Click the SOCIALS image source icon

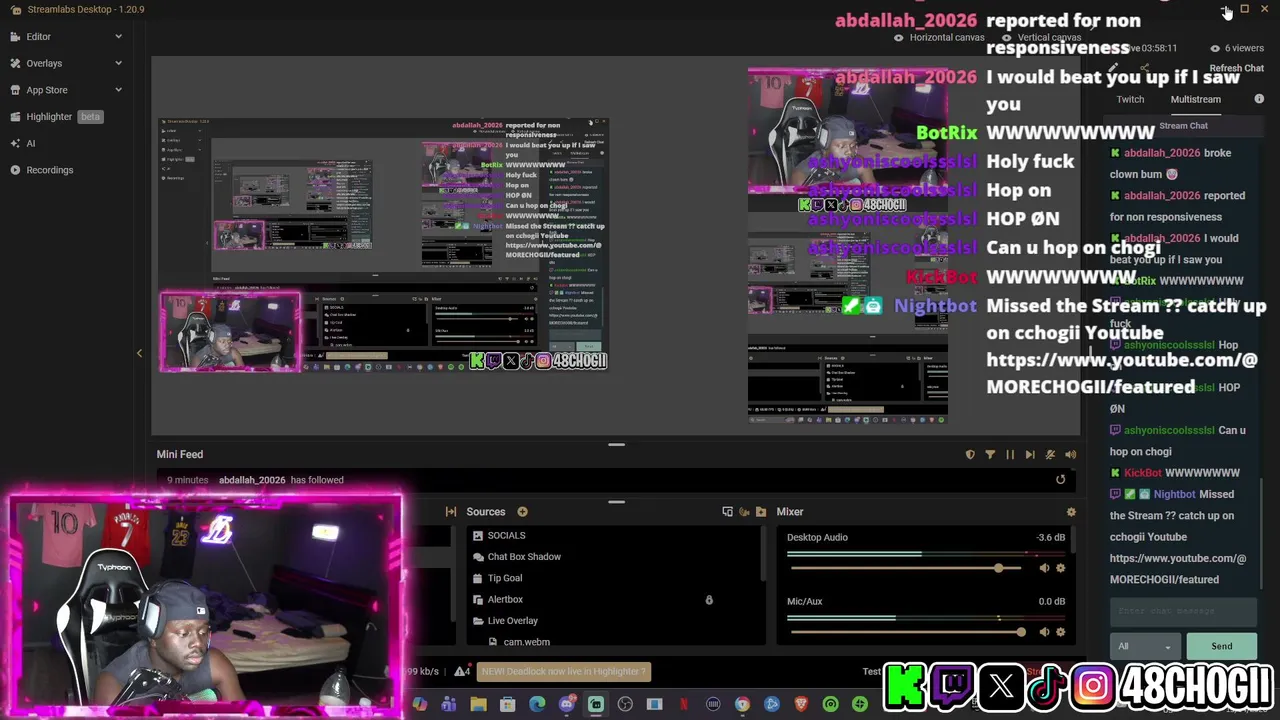478,536
